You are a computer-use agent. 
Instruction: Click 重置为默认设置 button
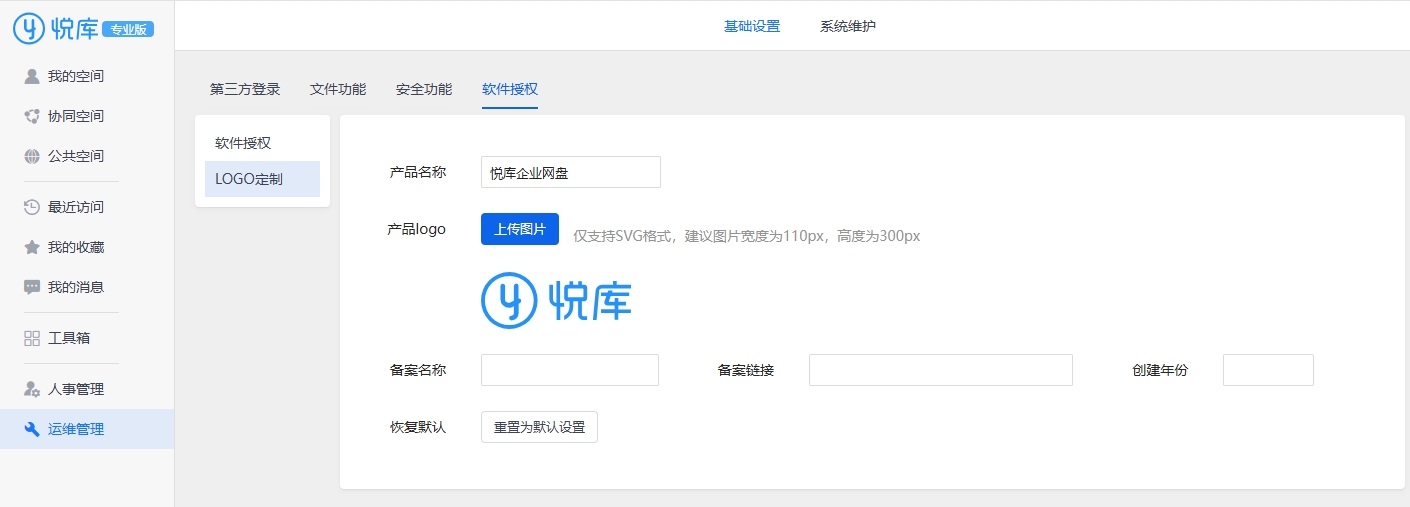click(x=539, y=427)
